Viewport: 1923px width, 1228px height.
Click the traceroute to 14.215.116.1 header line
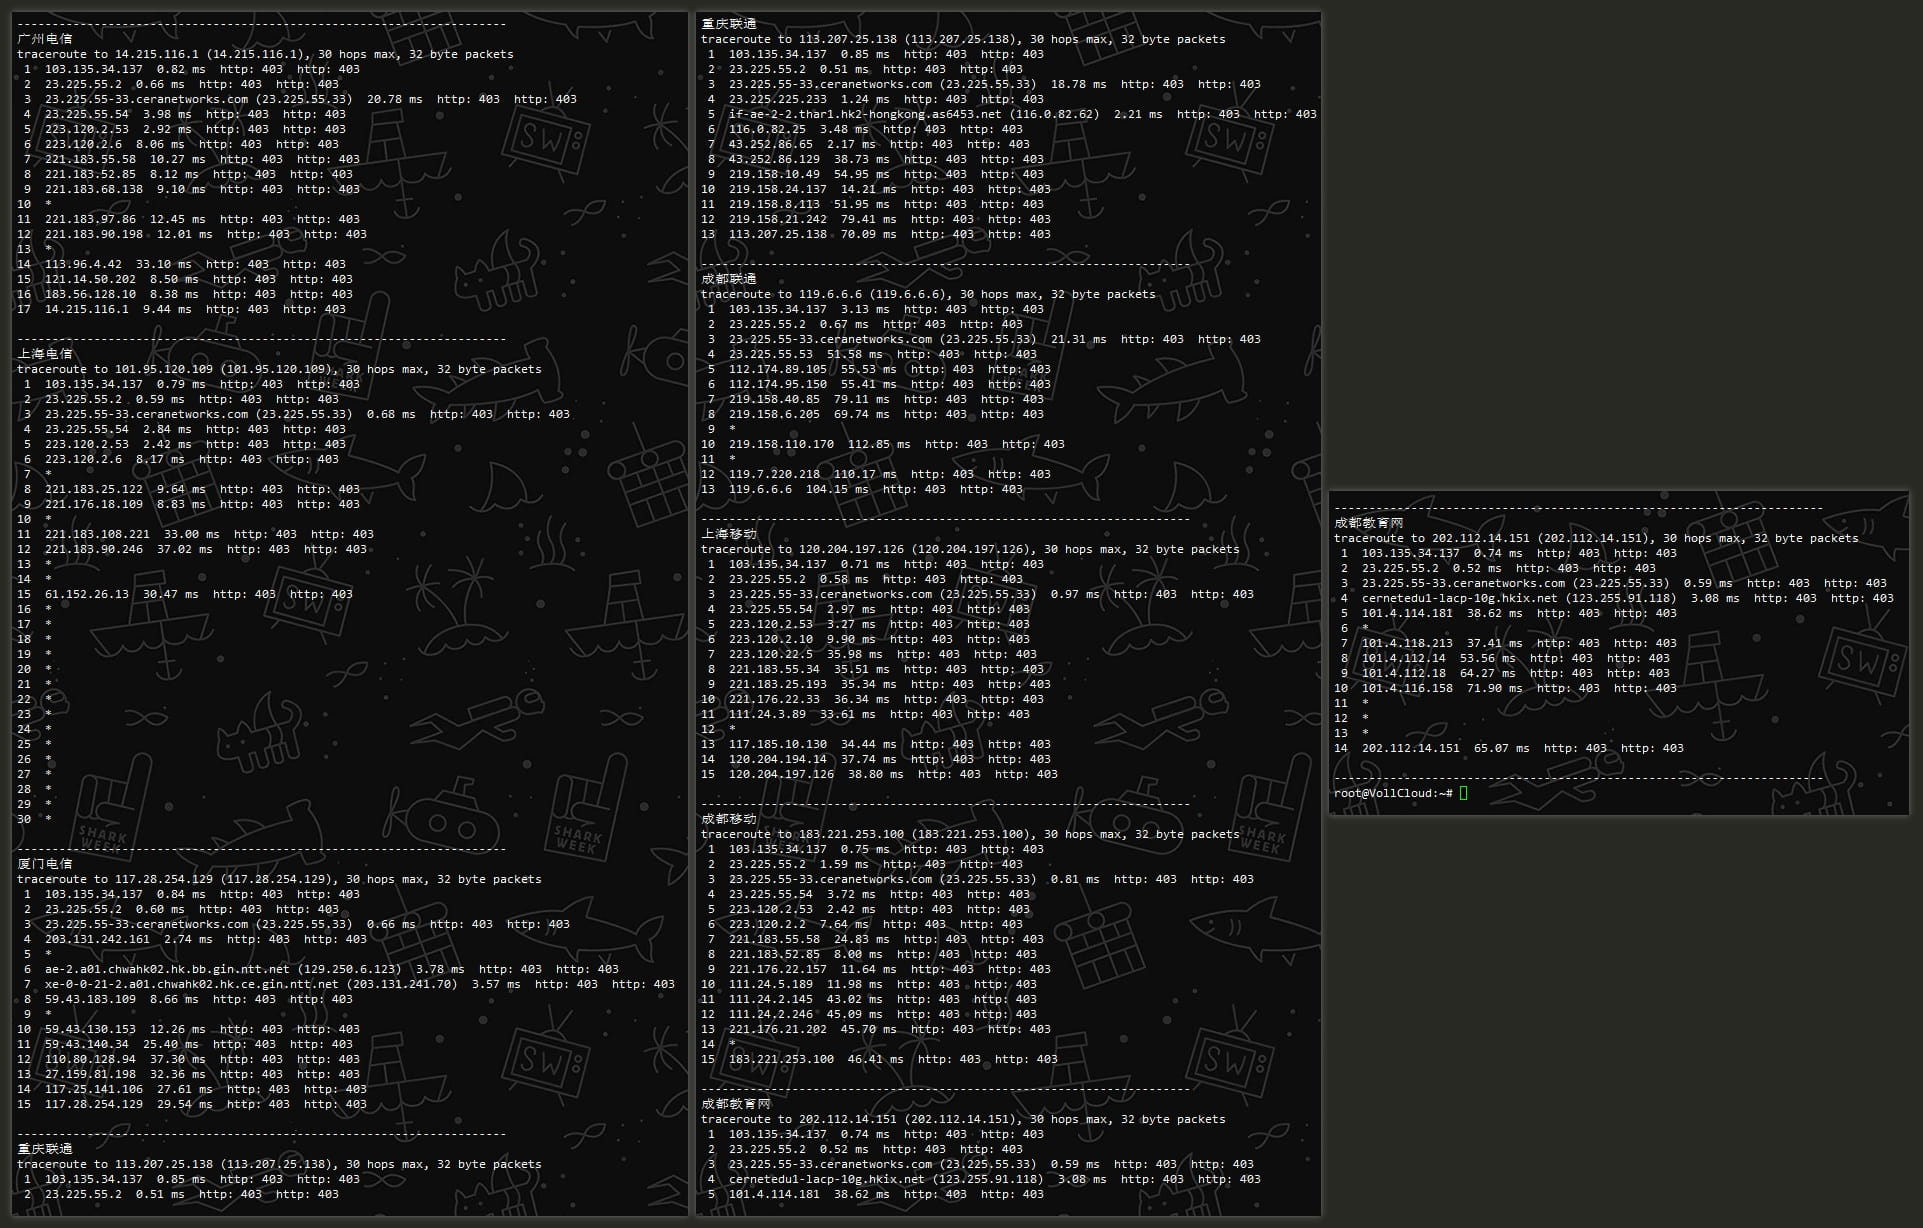[x=265, y=54]
